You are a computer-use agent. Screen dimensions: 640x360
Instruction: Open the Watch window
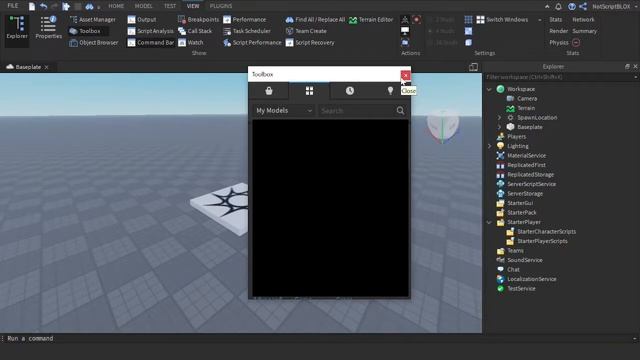click(x=191, y=42)
